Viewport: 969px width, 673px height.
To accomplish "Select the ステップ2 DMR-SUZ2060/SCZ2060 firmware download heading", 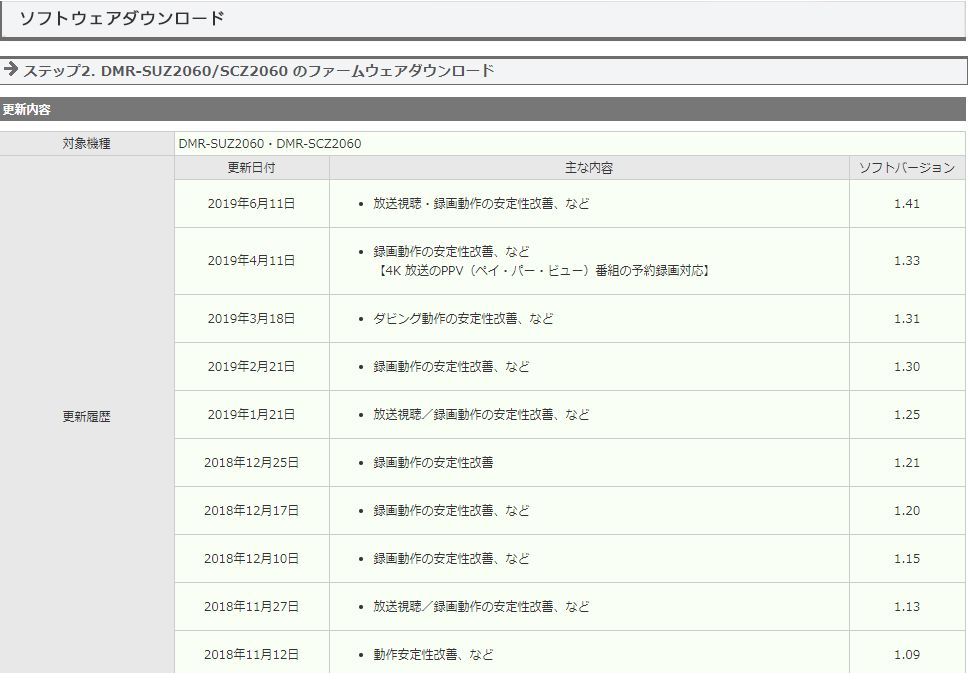I will (259, 71).
